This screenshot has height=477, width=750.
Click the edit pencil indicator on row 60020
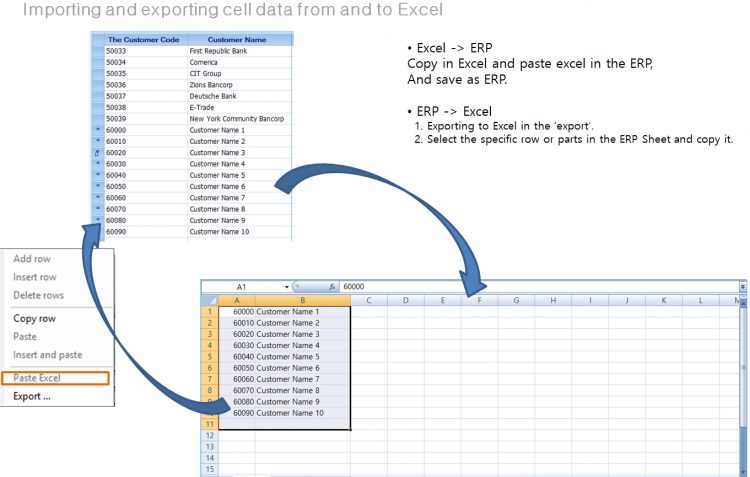point(98,153)
